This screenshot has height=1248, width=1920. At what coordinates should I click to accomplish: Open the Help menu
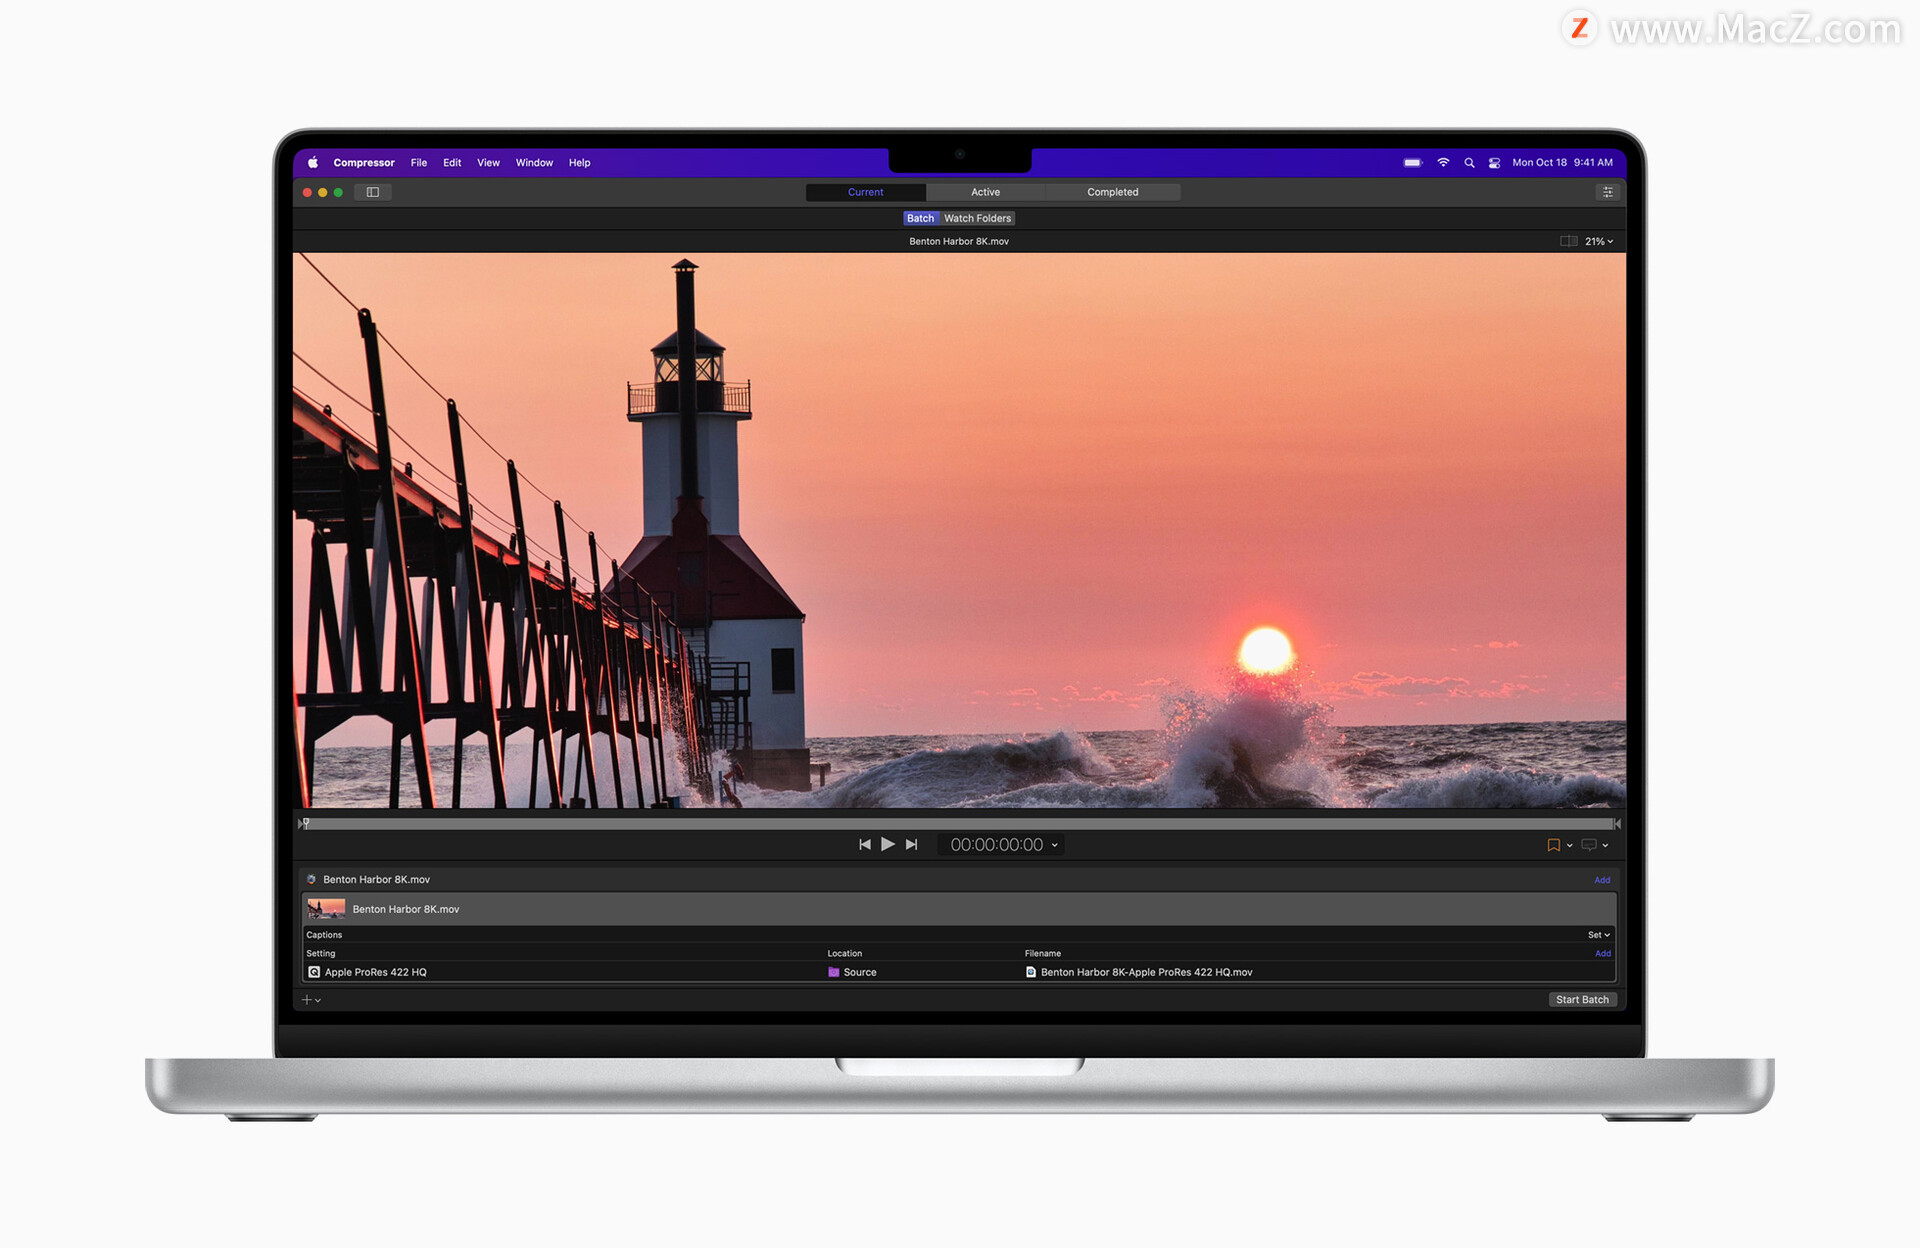click(x=578, y=161)
